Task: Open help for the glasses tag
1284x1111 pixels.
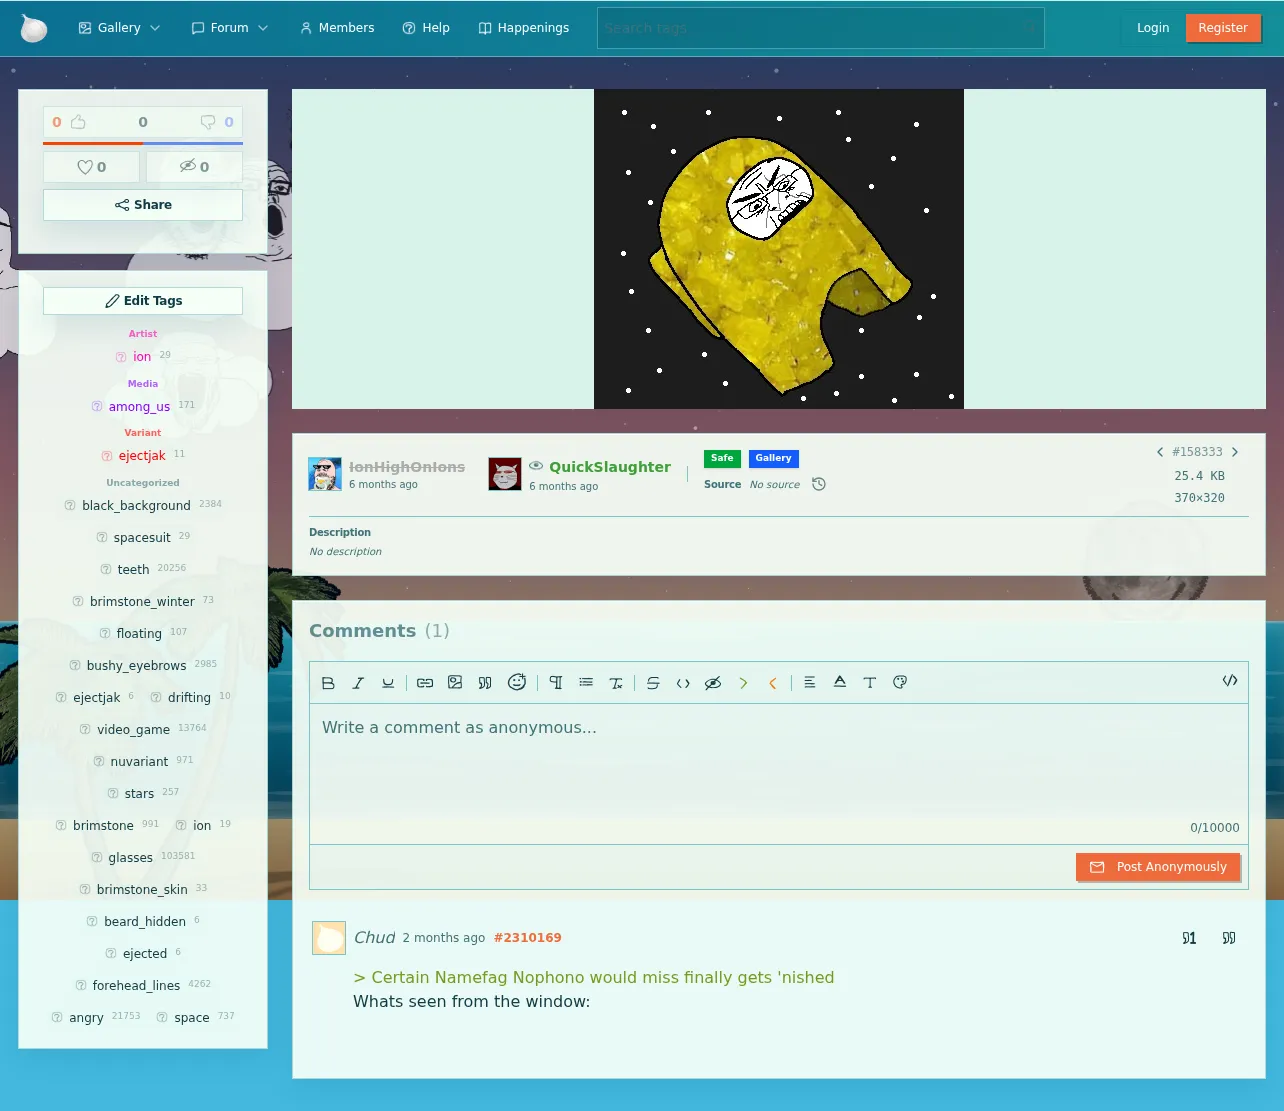Action: coord(97,858)
